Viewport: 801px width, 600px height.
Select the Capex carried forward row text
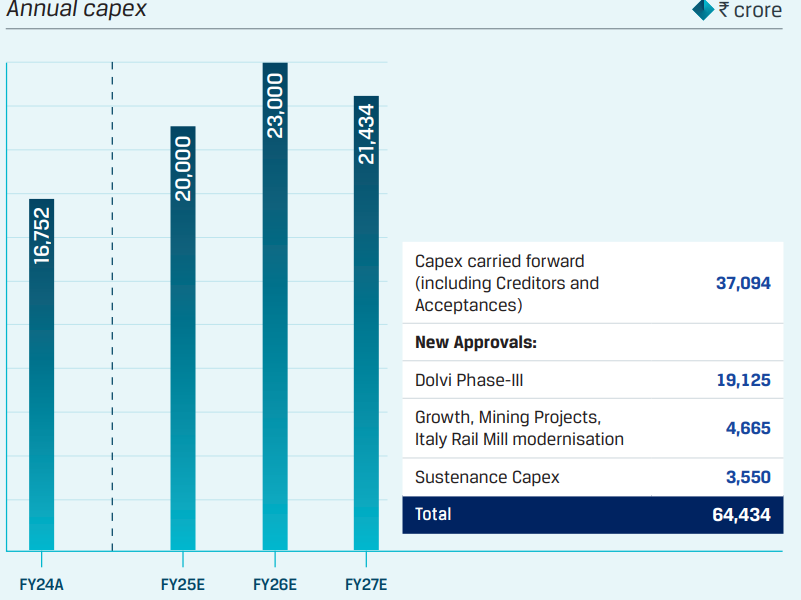(x=506, y=283)
